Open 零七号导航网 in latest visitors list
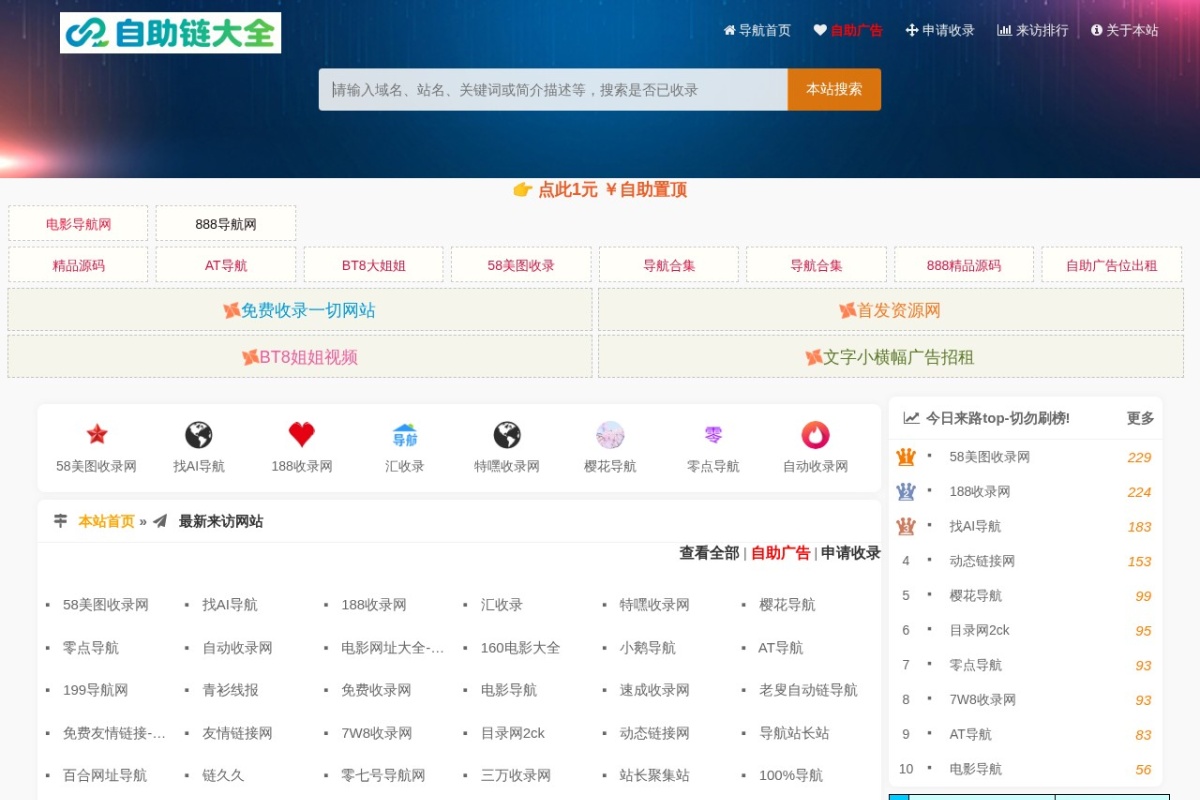This screenshot has width=1200, height=800. coord(383,775)
